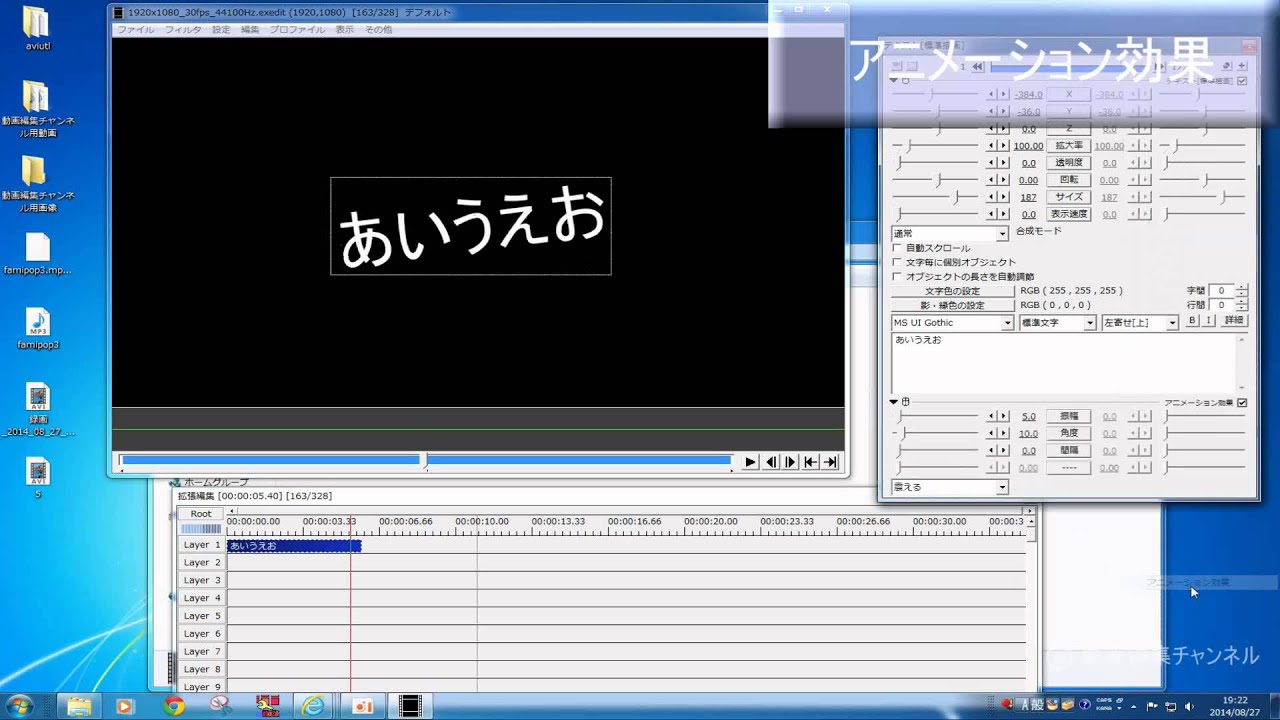Open the MS UI Gothic font dropdown
The height and width of the screenshot is (720, 1280).
[x=953, y=323]
